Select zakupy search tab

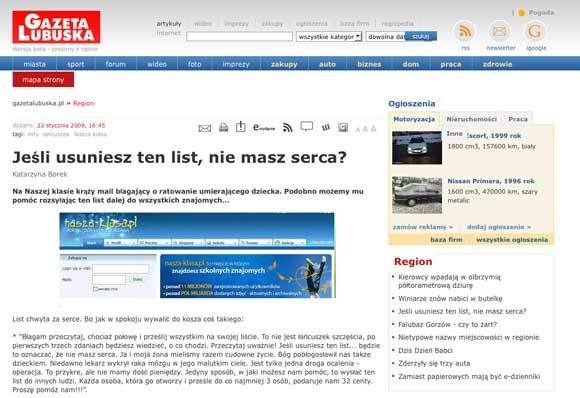coord(272,24)
